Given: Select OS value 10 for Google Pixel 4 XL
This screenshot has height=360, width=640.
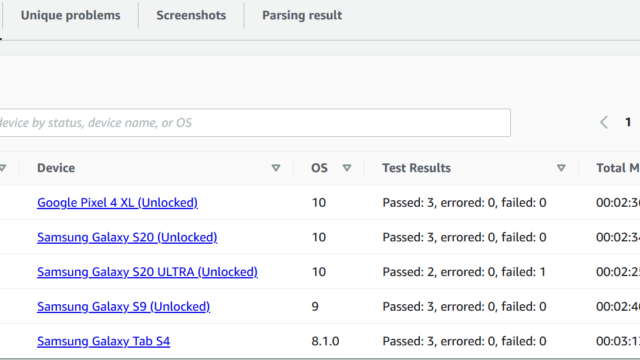Looking at the screenshot, I should pos(319,202).
